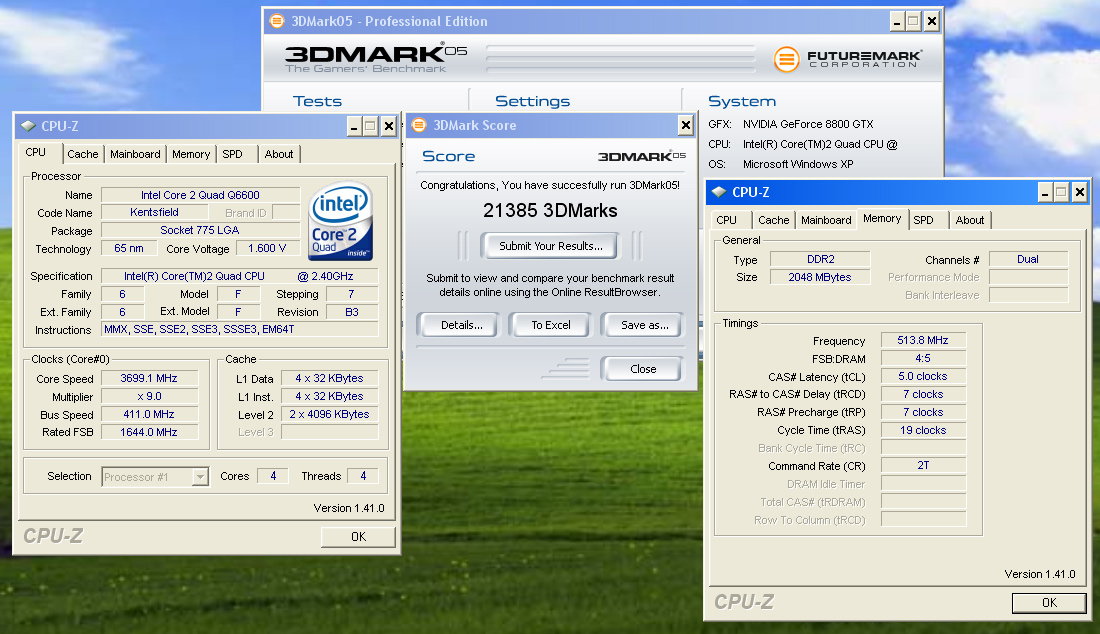Viewport: 1100px width, 634px height.
Task: Select Memory tab in right CPU-Z window
Action: point(882,219)
